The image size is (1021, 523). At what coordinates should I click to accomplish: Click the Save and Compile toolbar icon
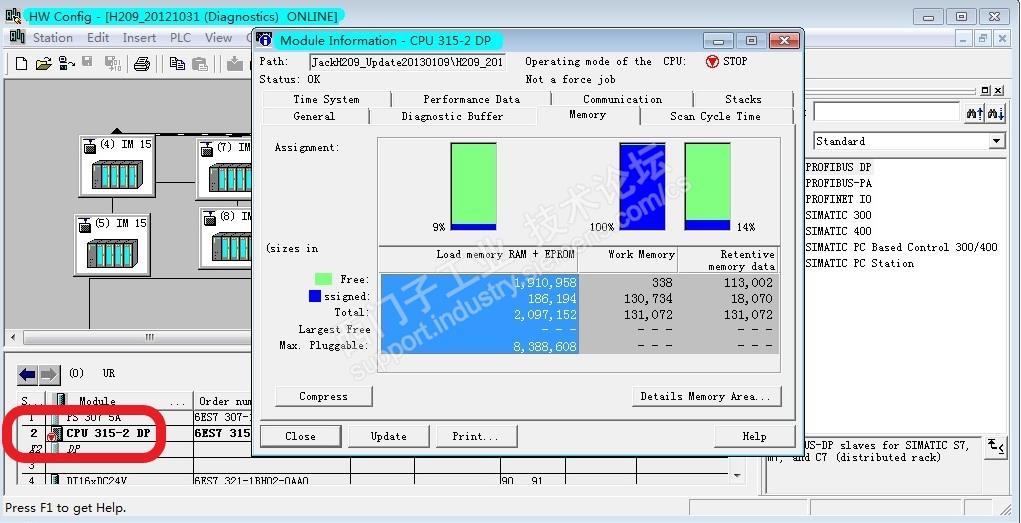pyautogui.click(x=113, y=63)
